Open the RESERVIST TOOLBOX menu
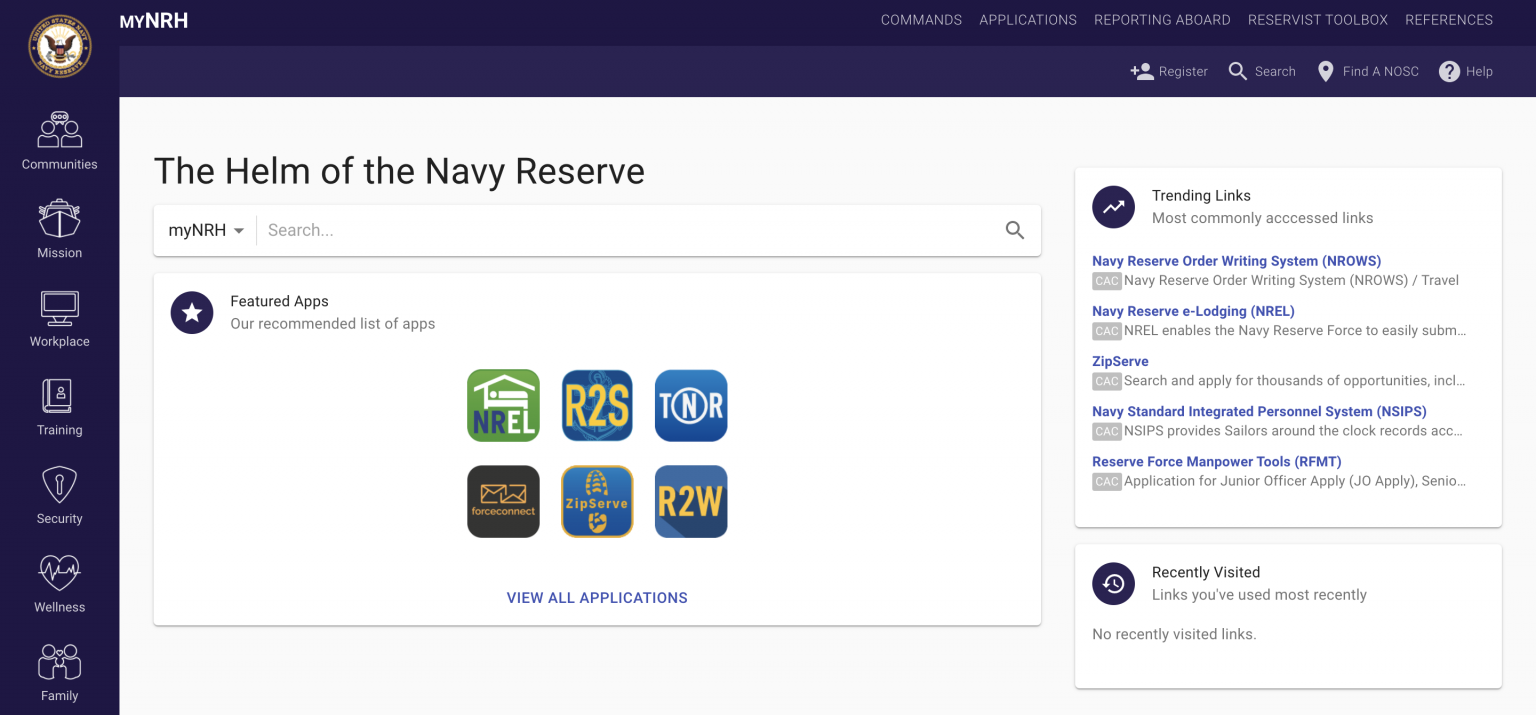The width and height of the screenshot is (1536, 715). coord(1318,20)
